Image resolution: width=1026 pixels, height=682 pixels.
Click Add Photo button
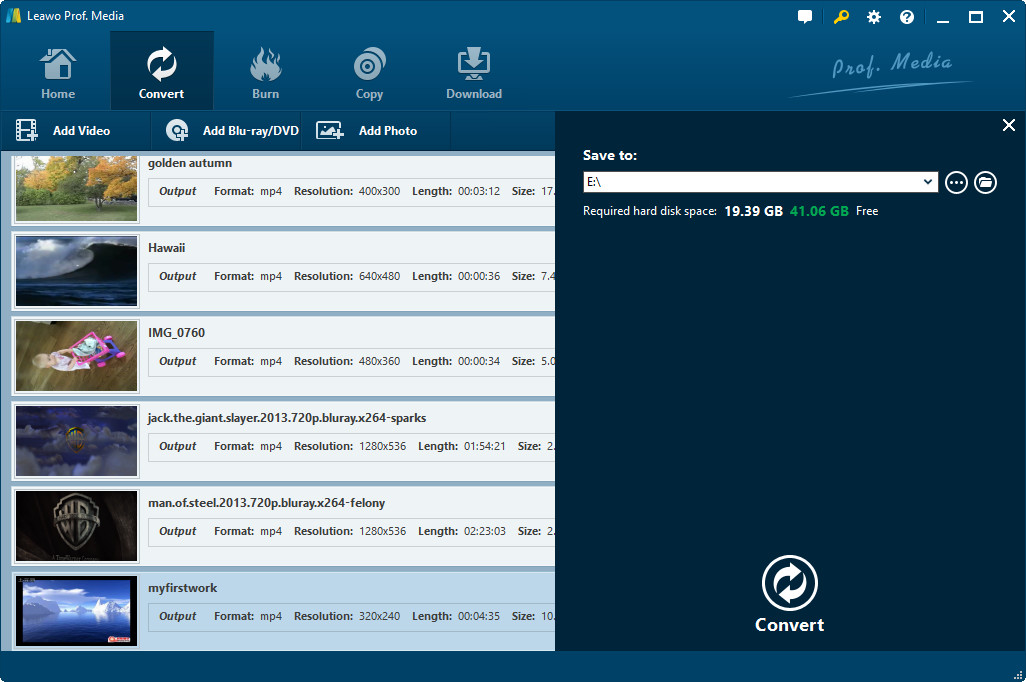(368, 131)
